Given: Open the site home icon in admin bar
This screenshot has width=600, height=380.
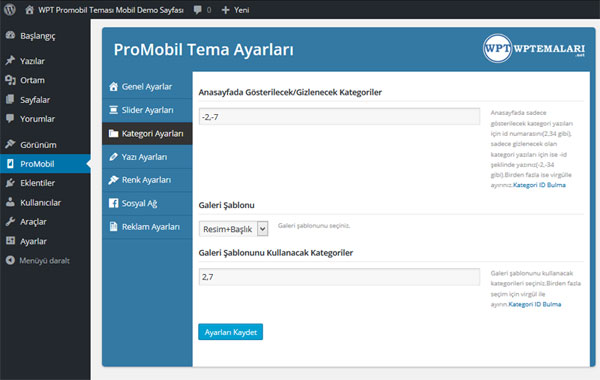Looking at the screenshot, I should [29, 10].
